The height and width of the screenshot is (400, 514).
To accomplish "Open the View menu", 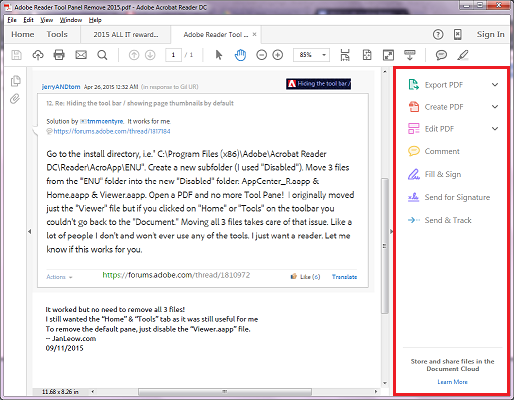I will pos(47,20).
